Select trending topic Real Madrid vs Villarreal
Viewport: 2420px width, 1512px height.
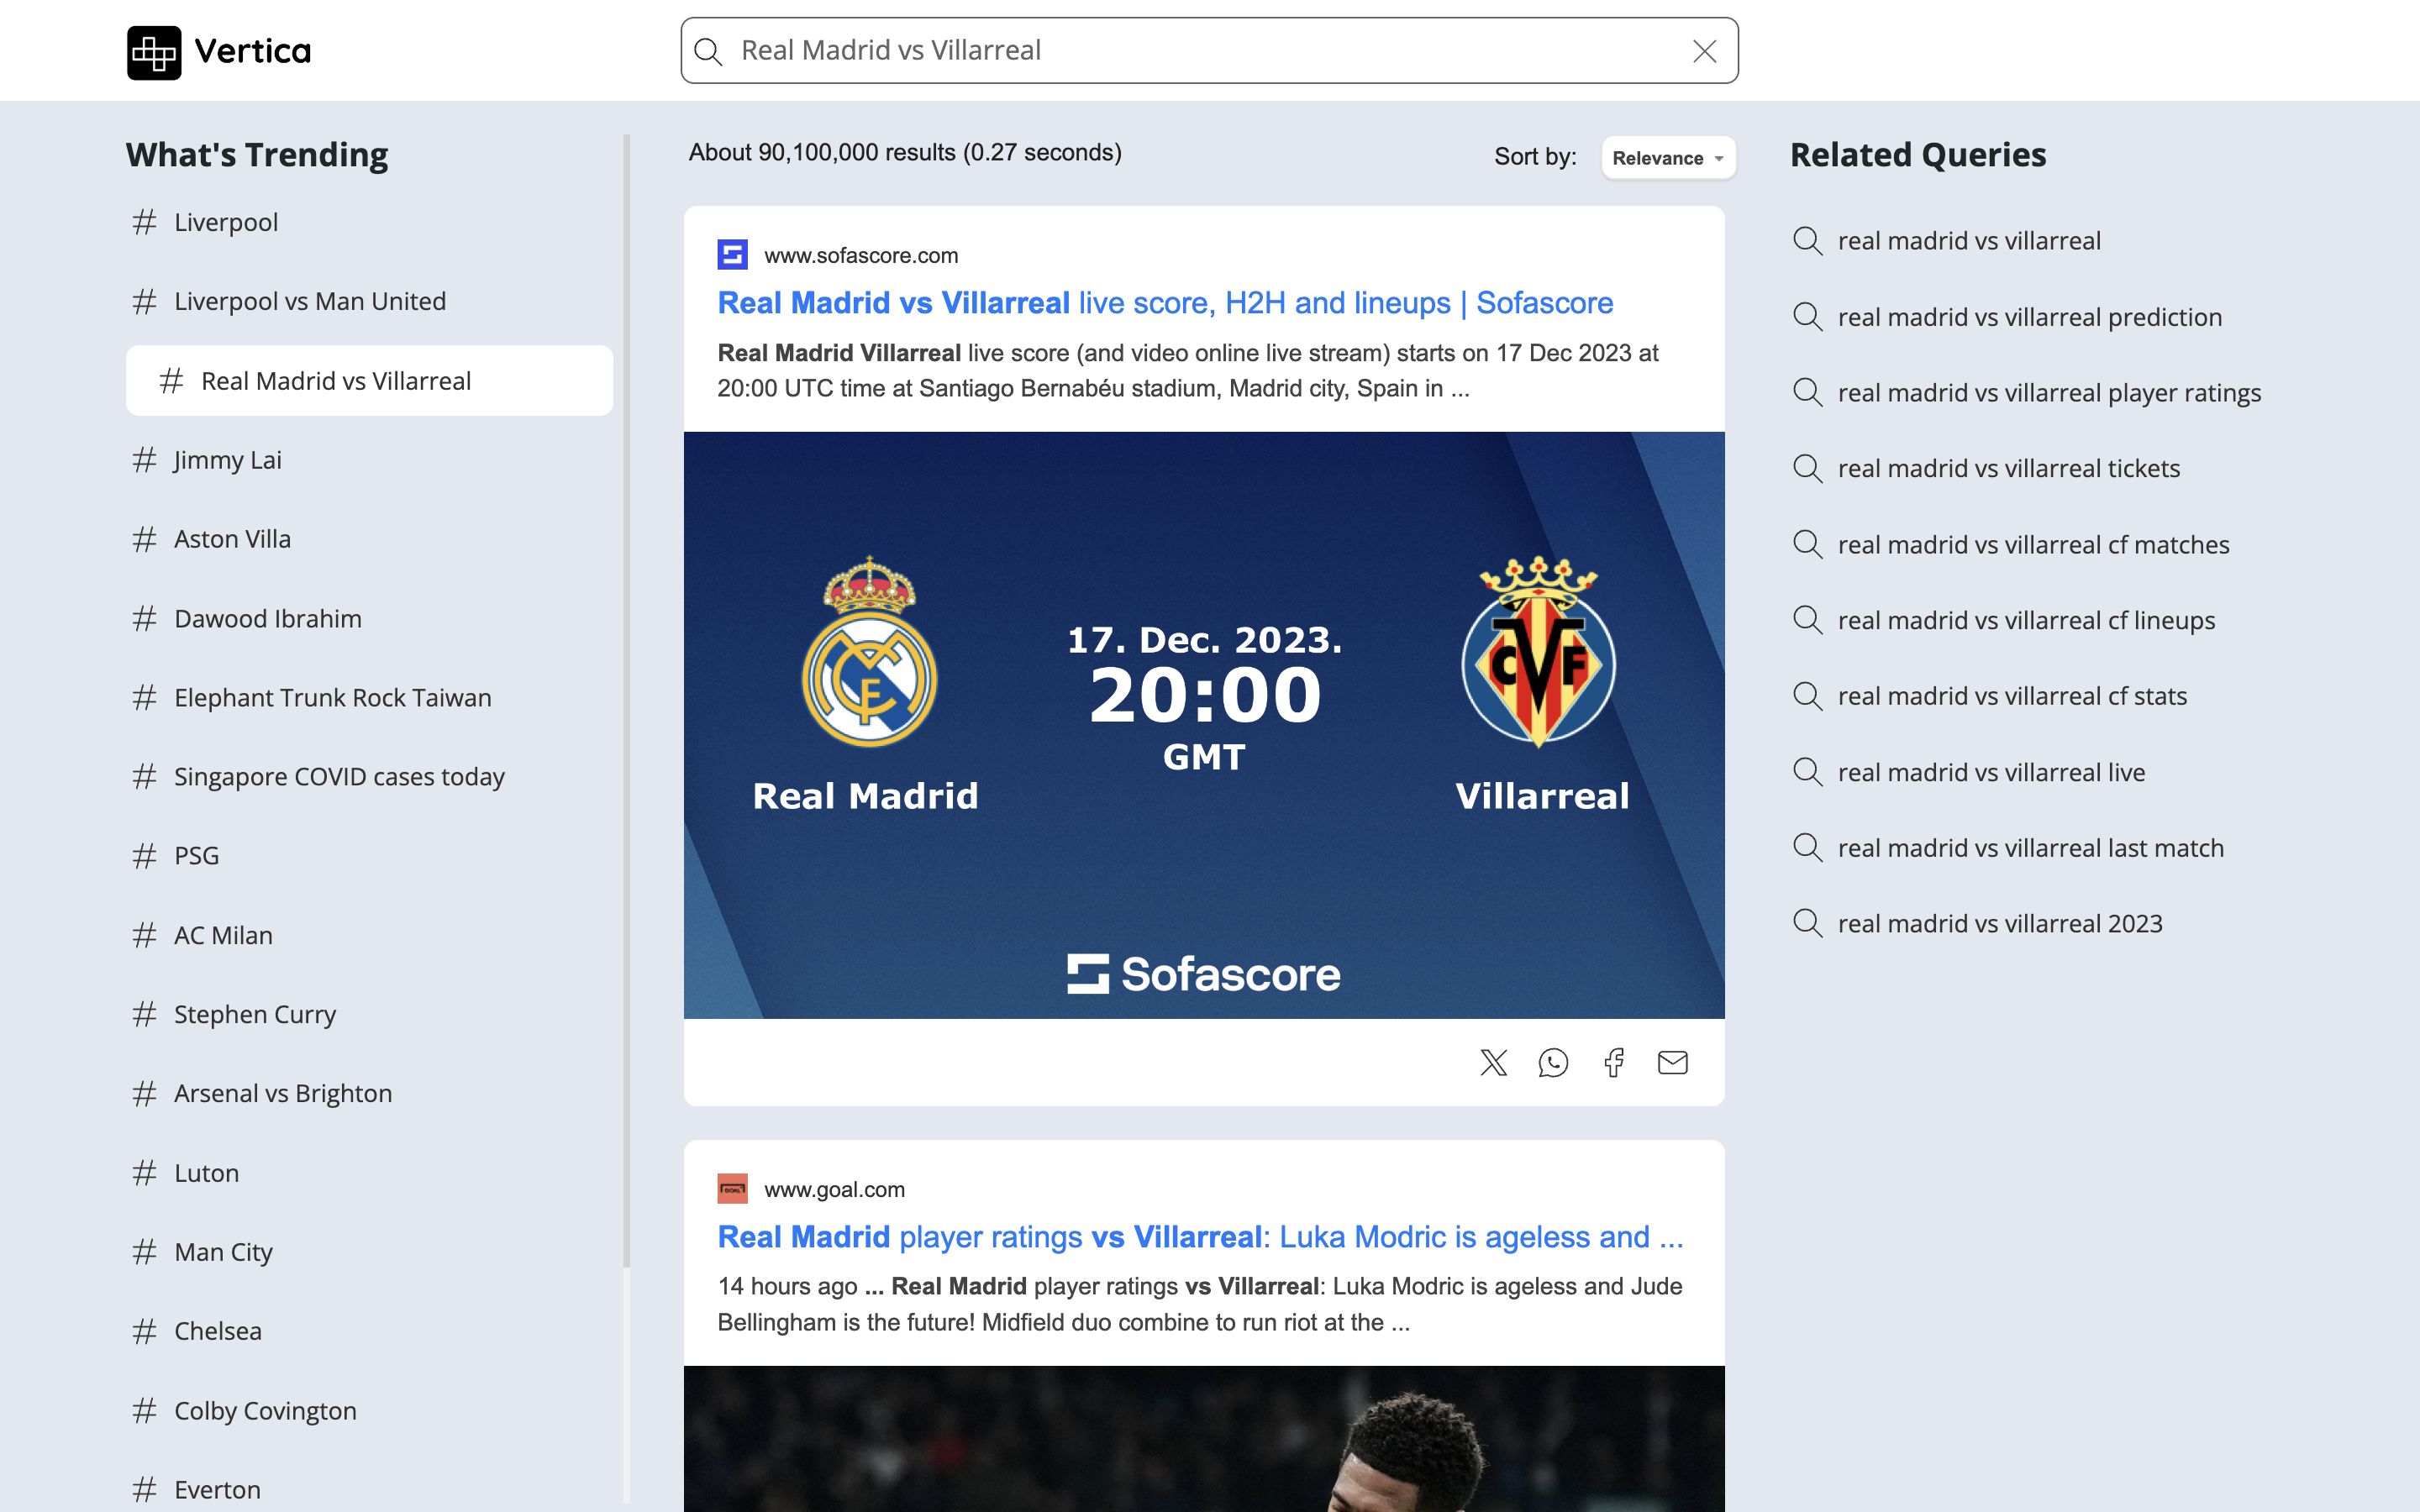click(x=369, y=381)
